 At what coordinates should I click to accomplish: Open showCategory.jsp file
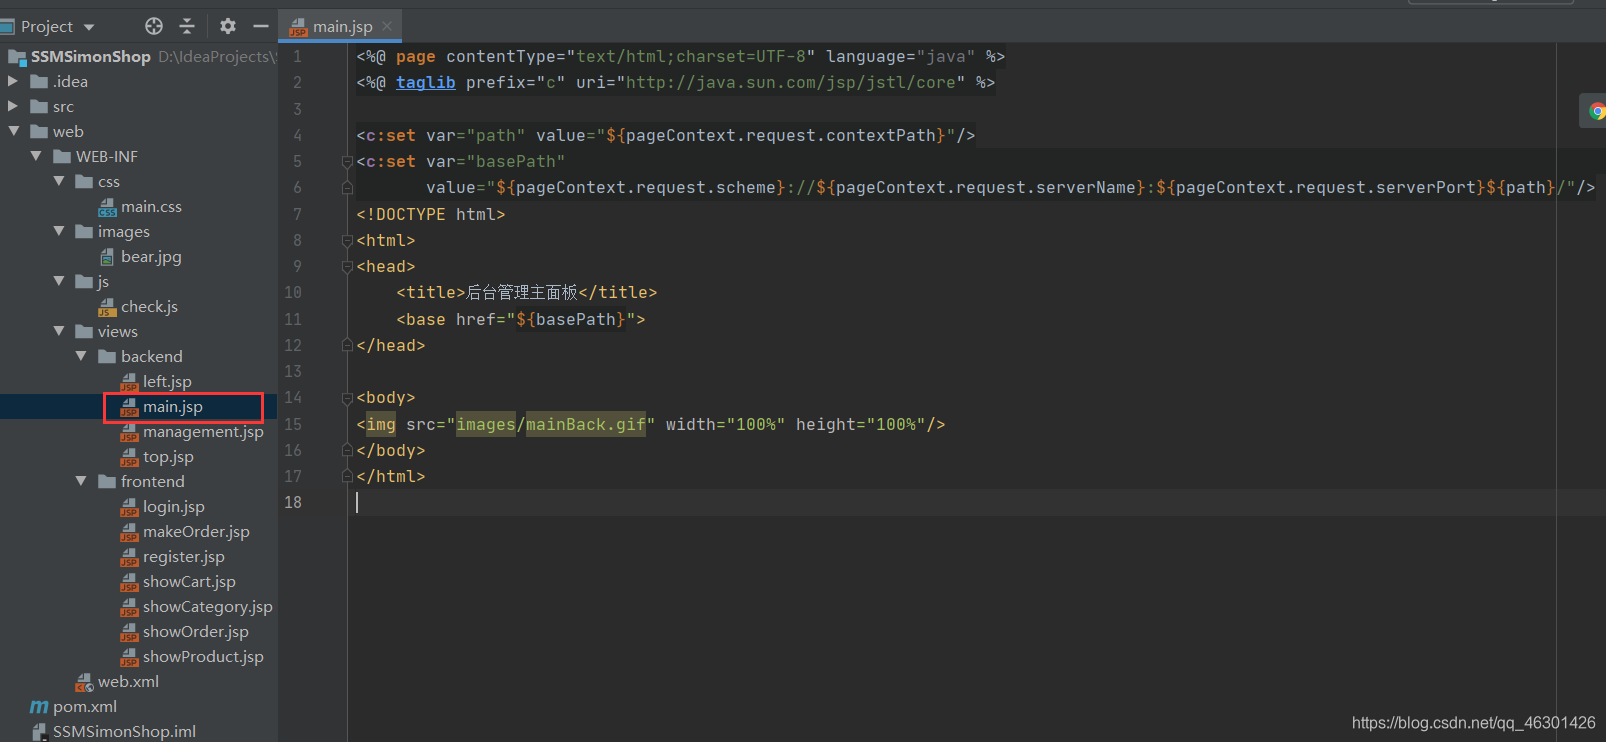coord(207,606)
